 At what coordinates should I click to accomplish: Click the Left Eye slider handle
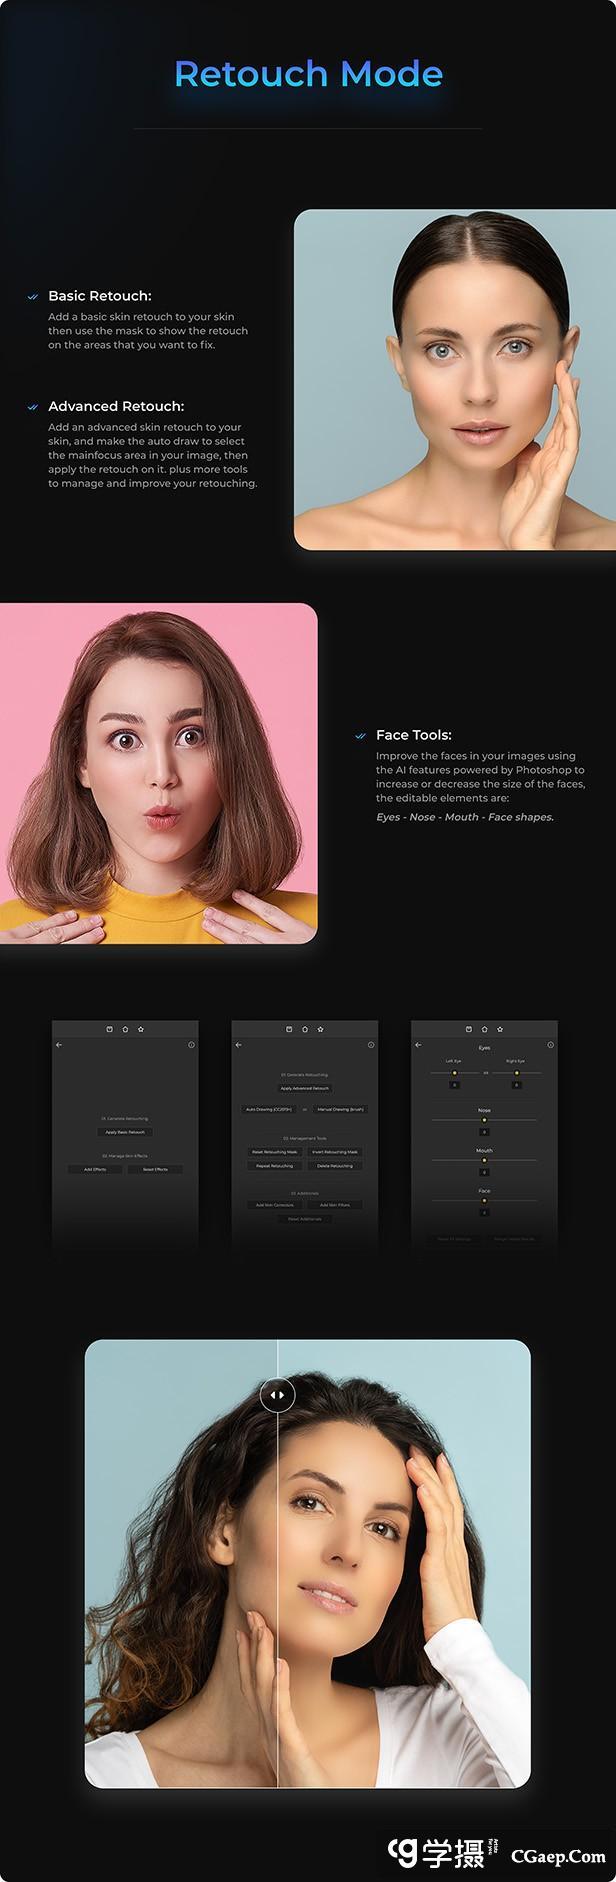454,1073
